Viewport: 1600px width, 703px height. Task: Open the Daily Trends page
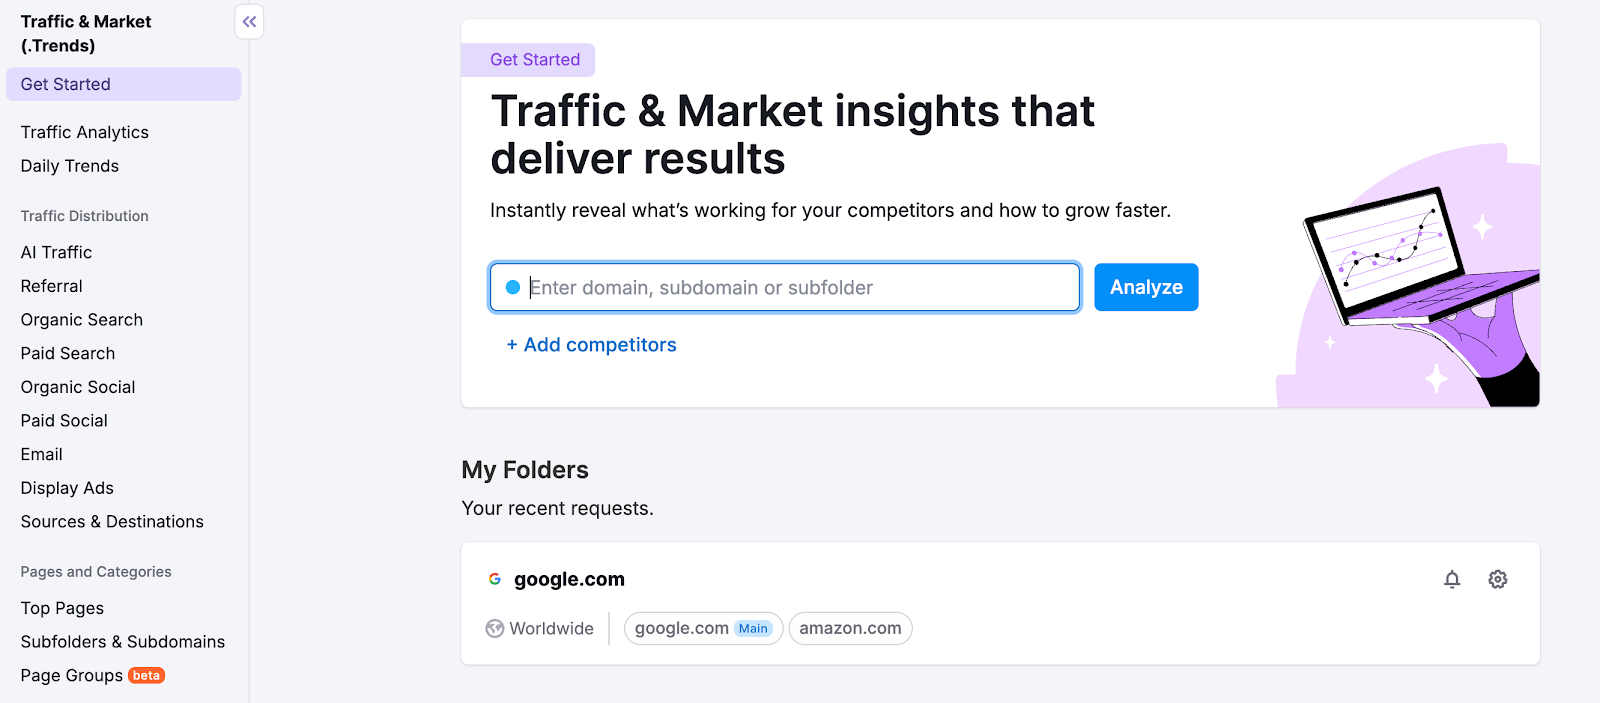point(69,165)
